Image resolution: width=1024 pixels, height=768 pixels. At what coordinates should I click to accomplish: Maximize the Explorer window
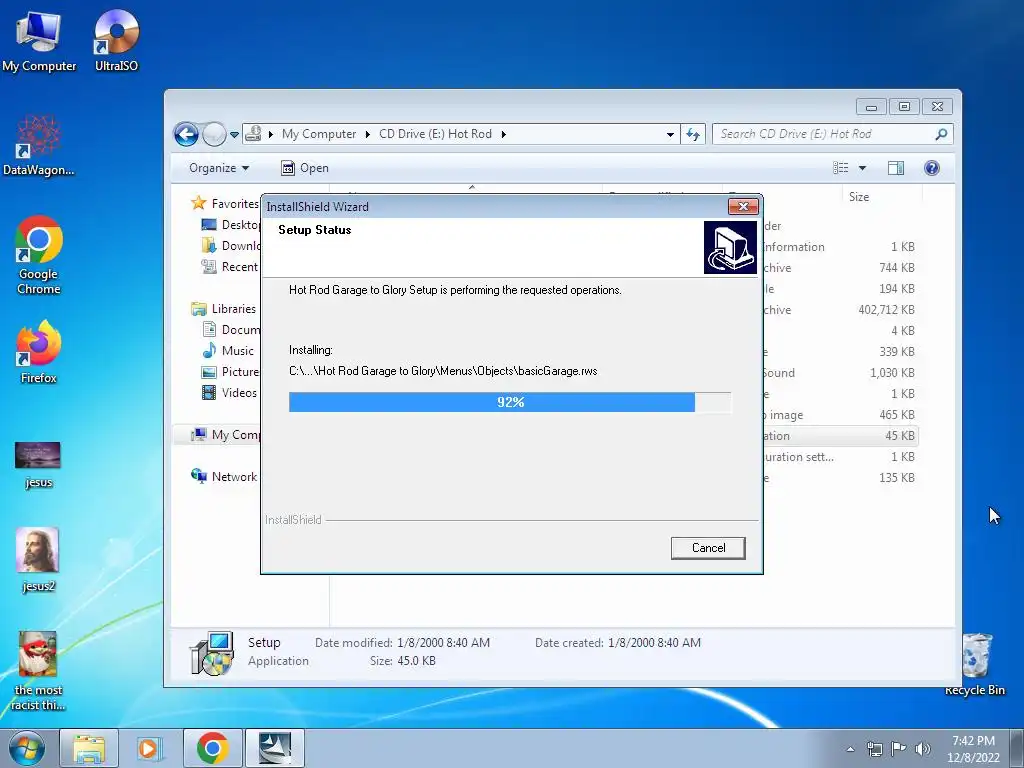pos(904,106)
